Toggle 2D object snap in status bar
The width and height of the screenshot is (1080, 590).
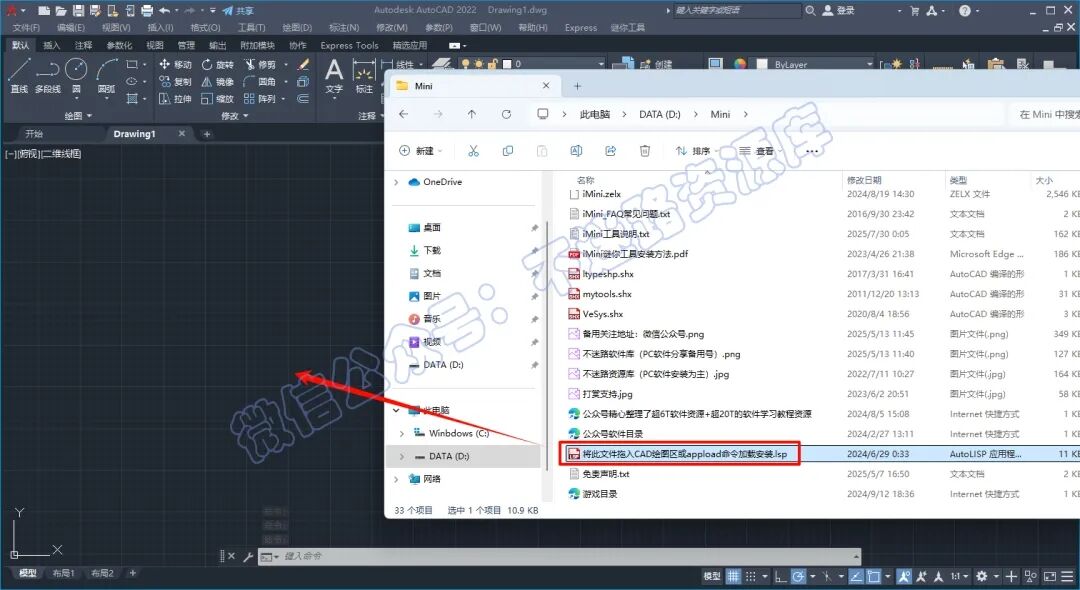point(874,576)
